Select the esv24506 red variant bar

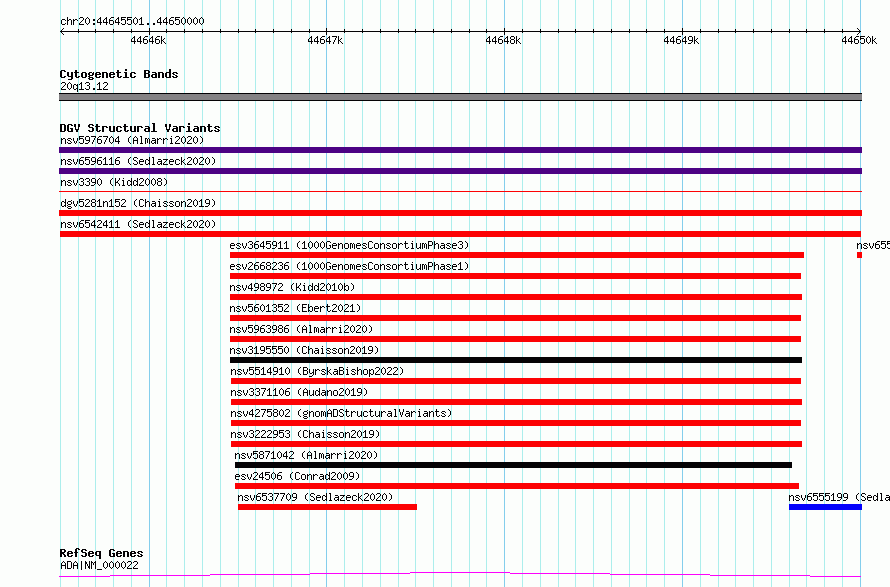click(517, 486)
